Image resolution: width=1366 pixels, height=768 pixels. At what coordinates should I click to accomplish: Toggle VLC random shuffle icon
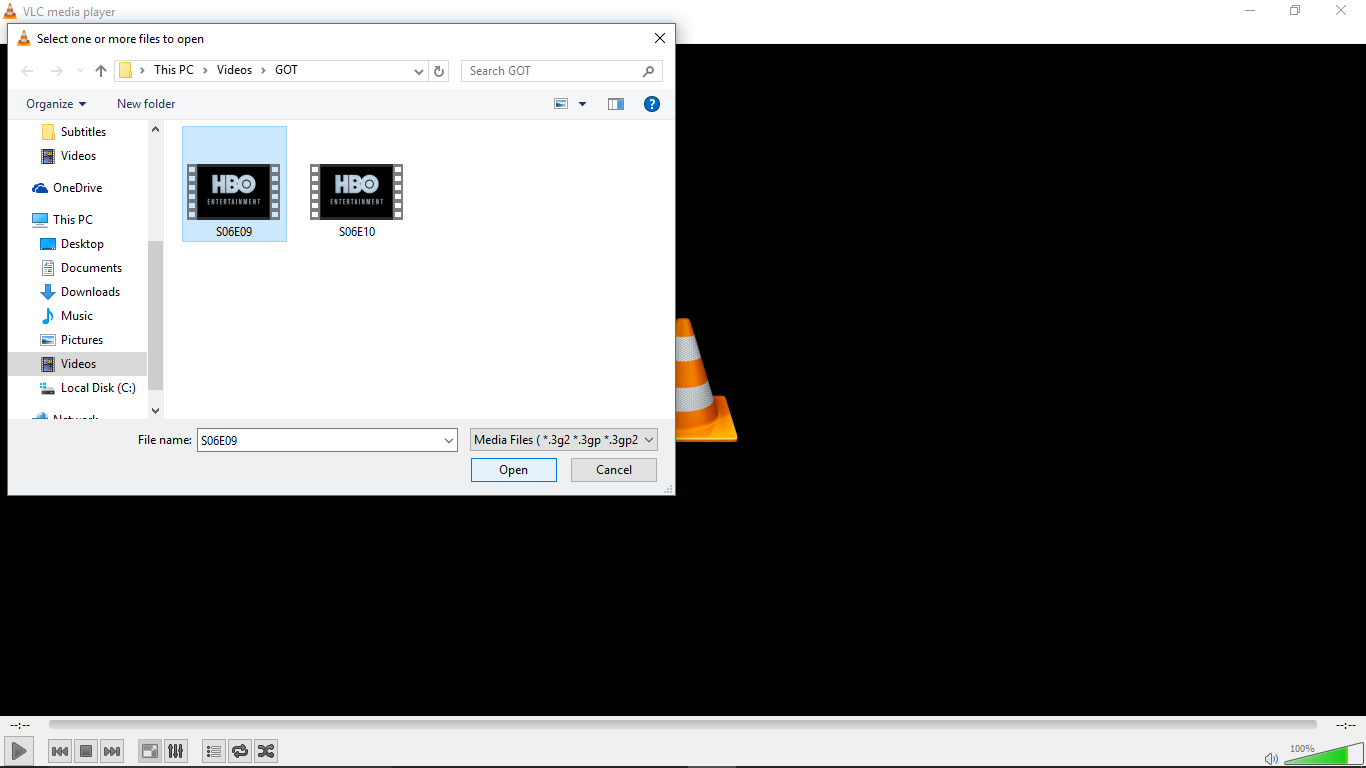265,751
